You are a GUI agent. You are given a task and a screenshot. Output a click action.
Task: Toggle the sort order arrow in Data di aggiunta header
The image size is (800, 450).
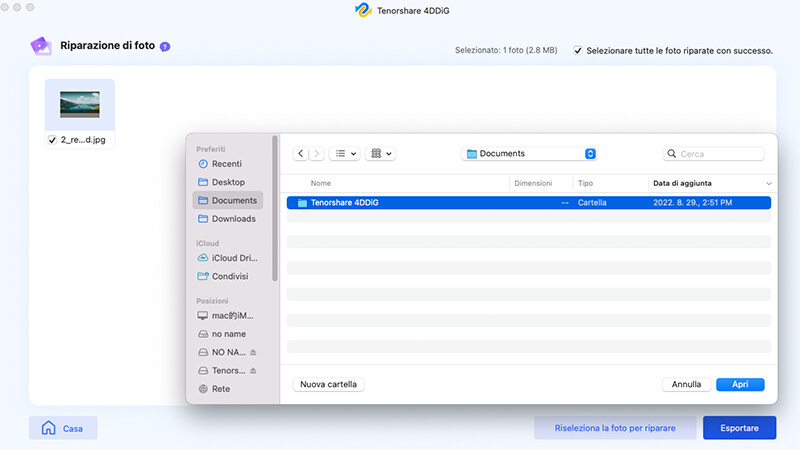[768, 184]
